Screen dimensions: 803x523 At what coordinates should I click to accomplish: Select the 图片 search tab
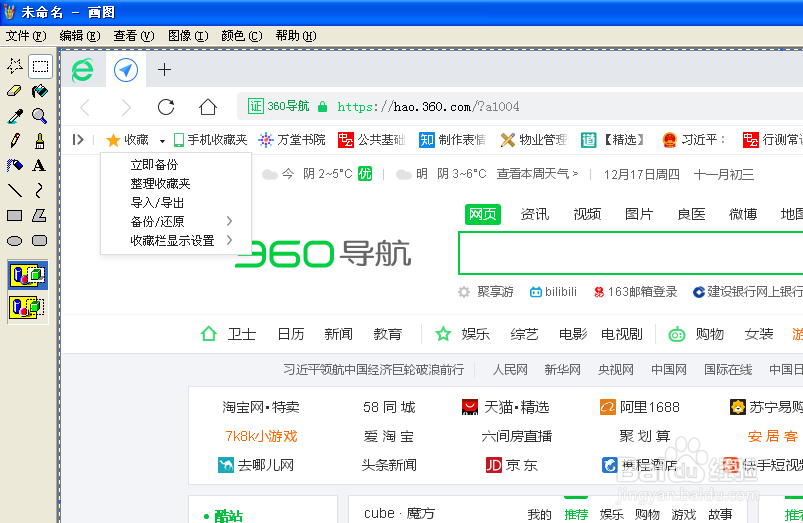click(639, 214)
